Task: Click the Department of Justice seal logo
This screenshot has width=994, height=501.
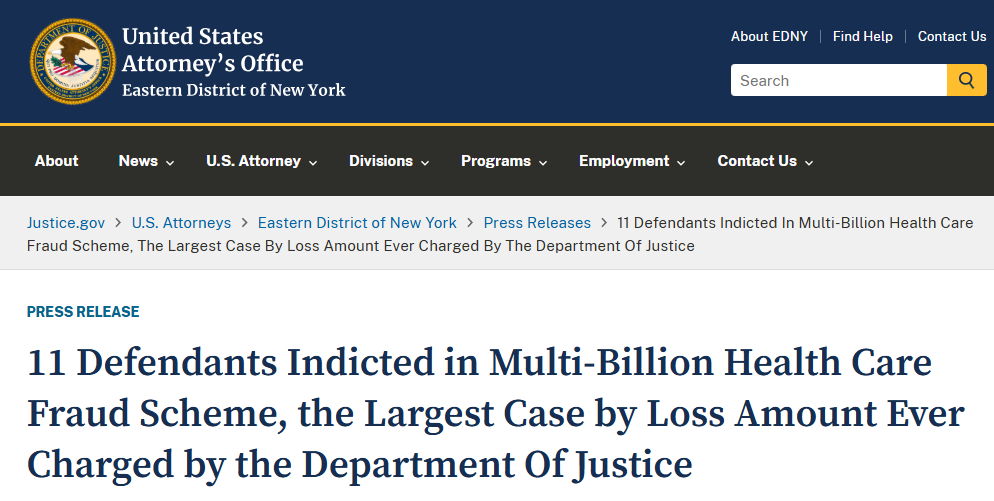Action: point(73,61)
